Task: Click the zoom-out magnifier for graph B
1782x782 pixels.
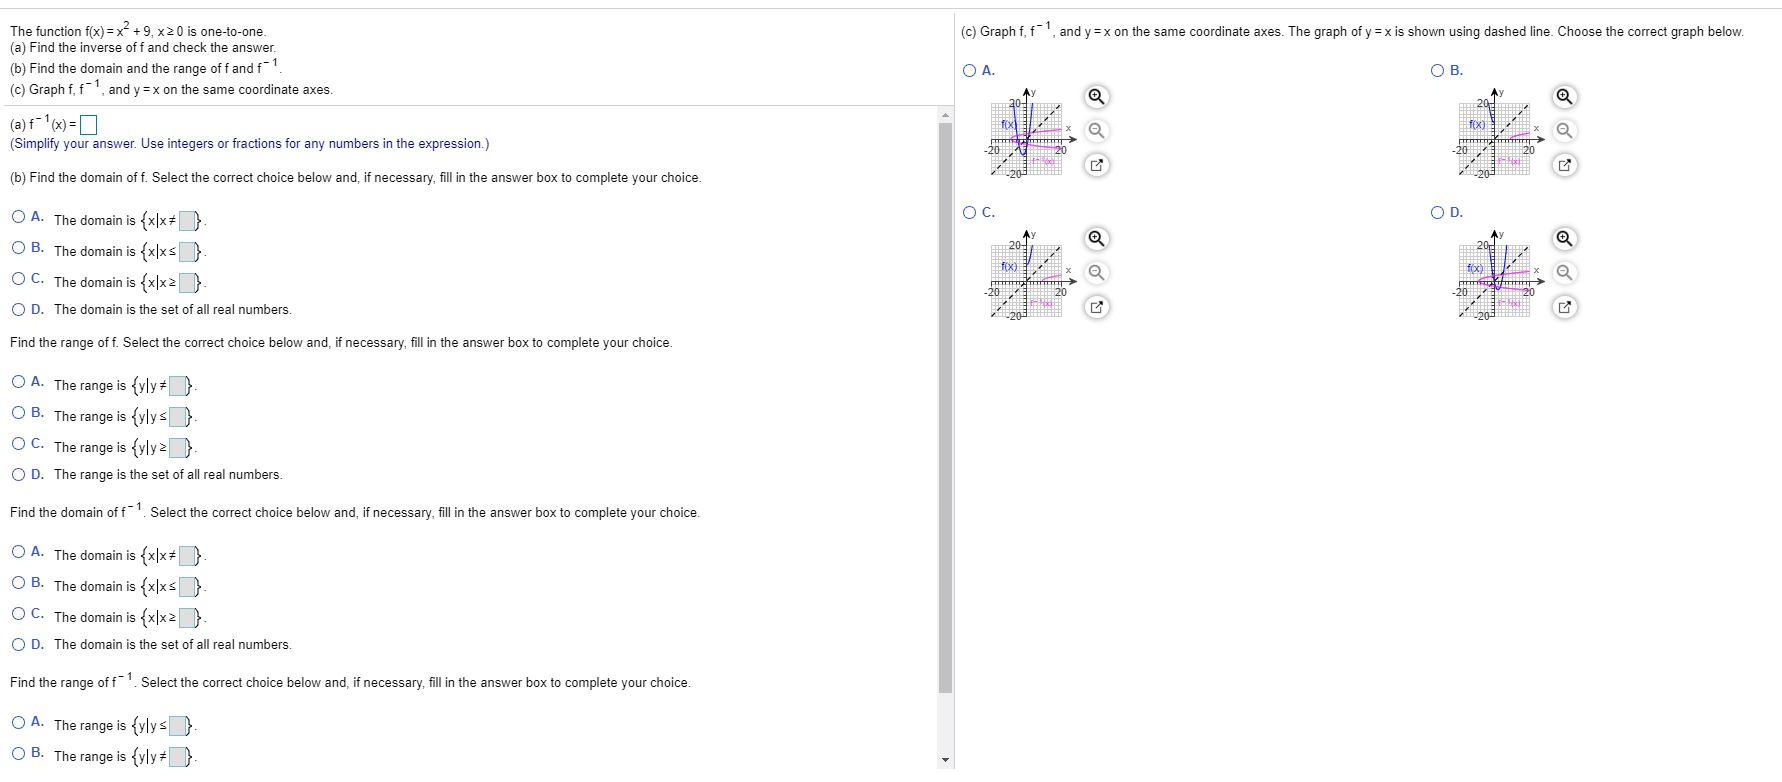Action: coord(1564,129)
